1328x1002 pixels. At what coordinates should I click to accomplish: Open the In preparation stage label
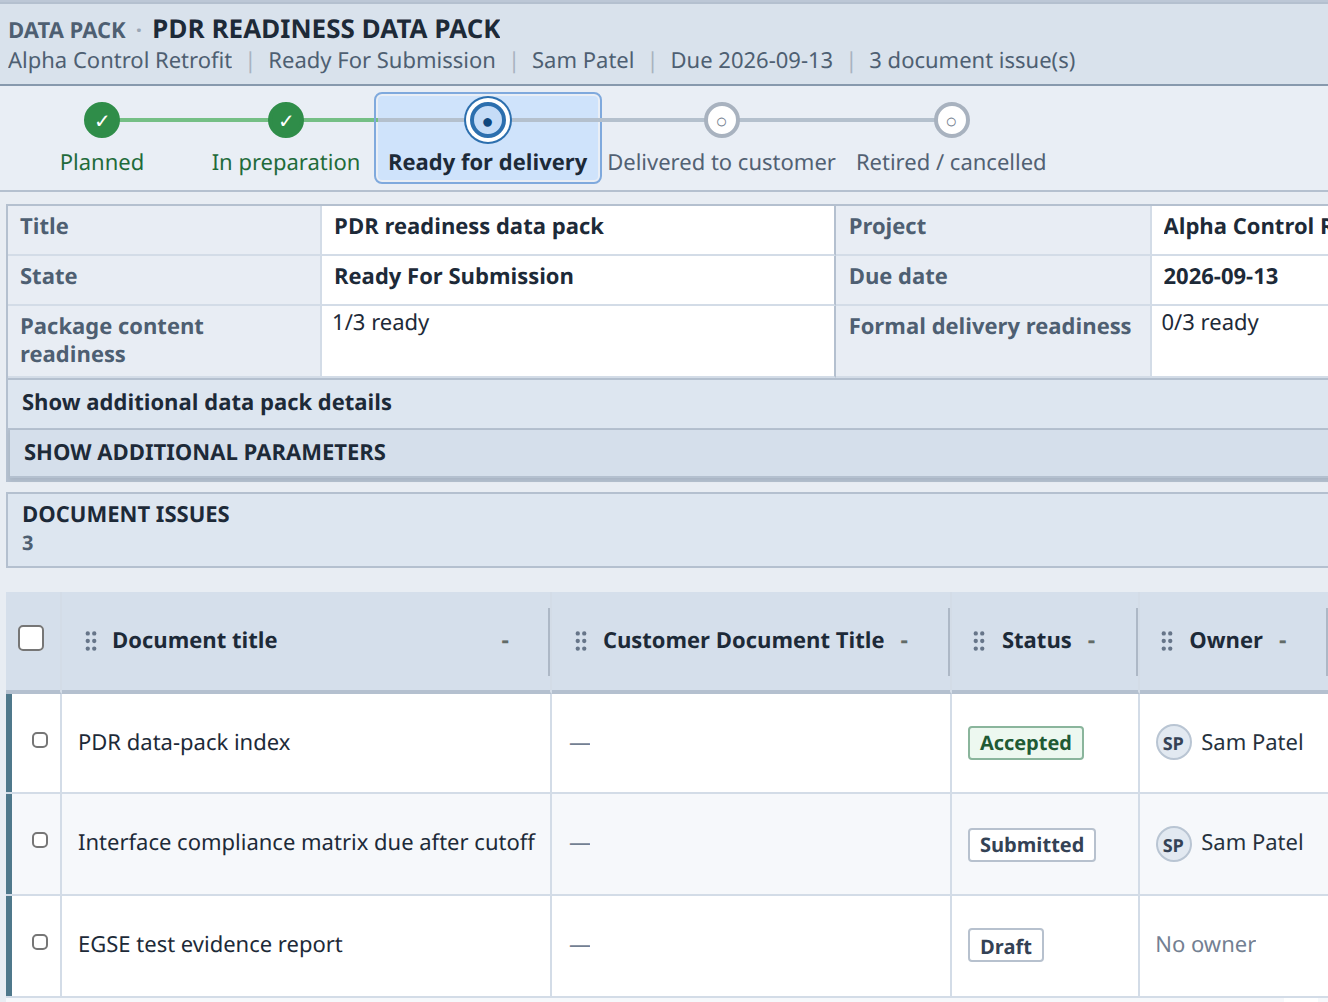coord(286,163)
